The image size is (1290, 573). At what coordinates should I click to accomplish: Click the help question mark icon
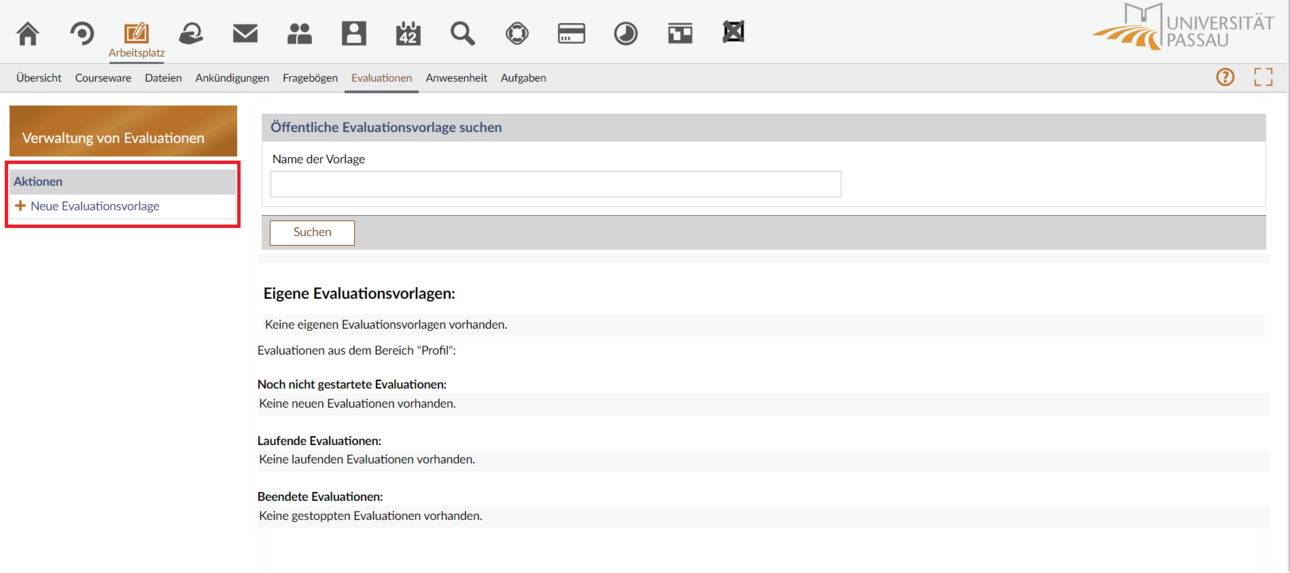coord(1225,77)
